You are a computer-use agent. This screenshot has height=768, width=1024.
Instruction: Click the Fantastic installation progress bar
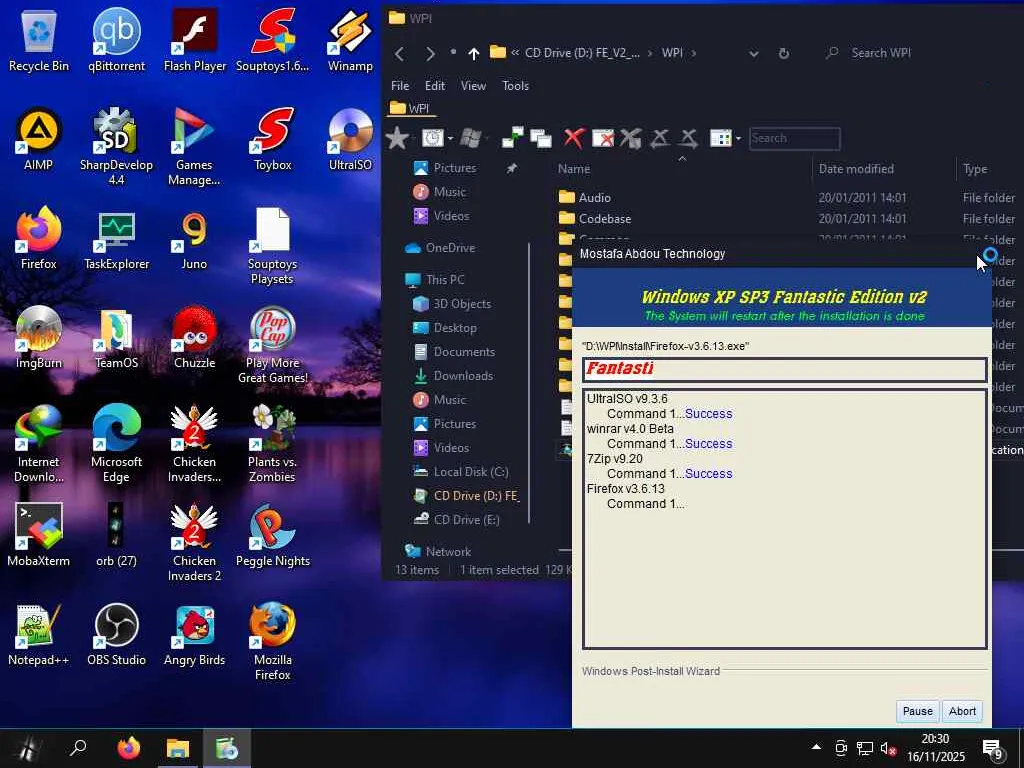(784, 370)
